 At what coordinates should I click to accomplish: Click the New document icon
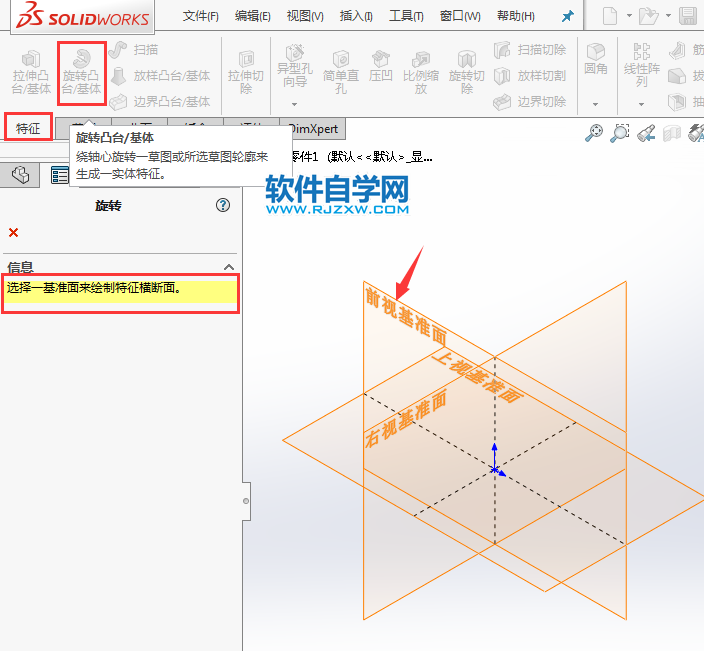pyautogui.click(x=609, y=16)
